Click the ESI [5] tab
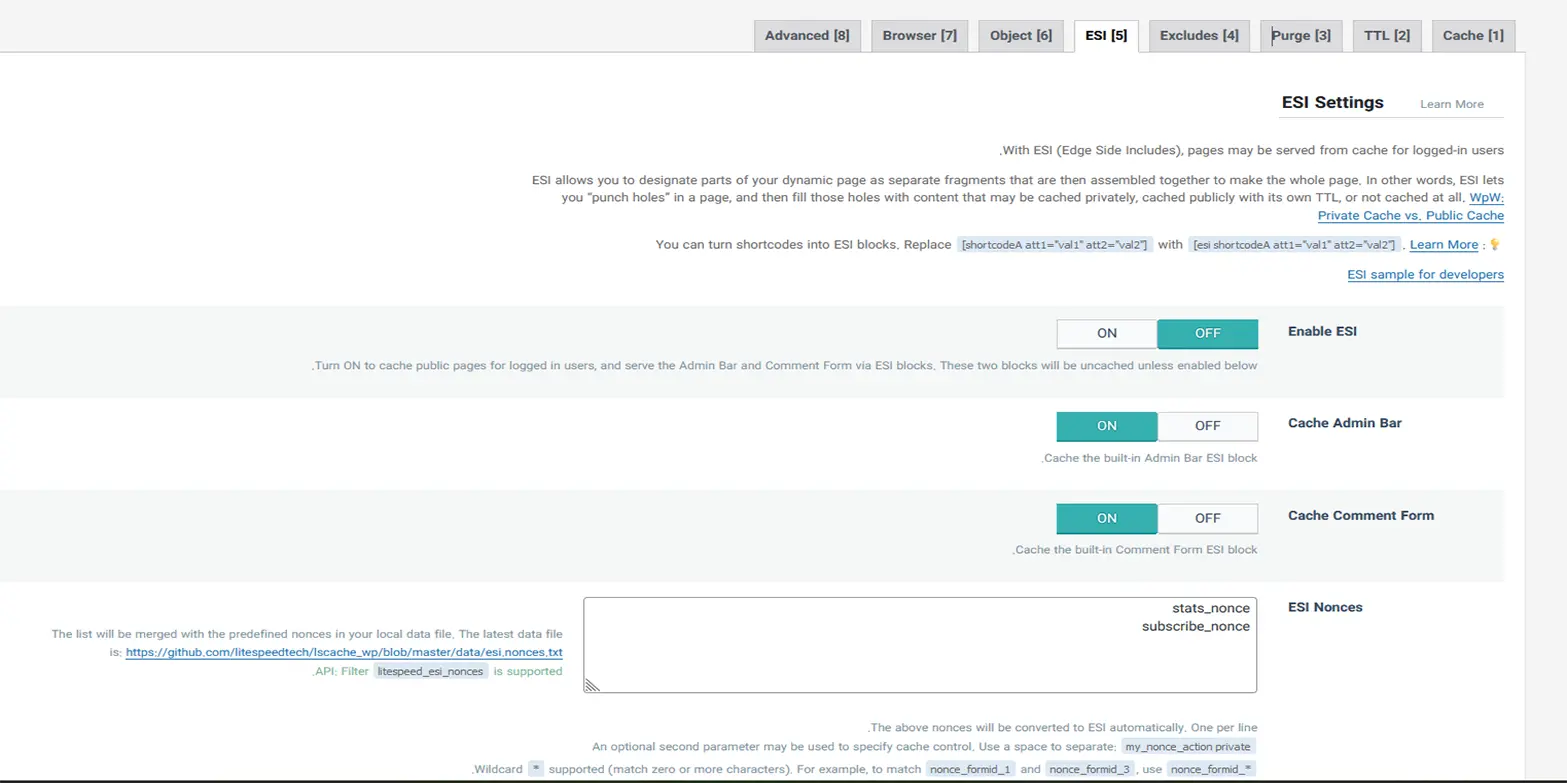 click(x=1106, y=35)
